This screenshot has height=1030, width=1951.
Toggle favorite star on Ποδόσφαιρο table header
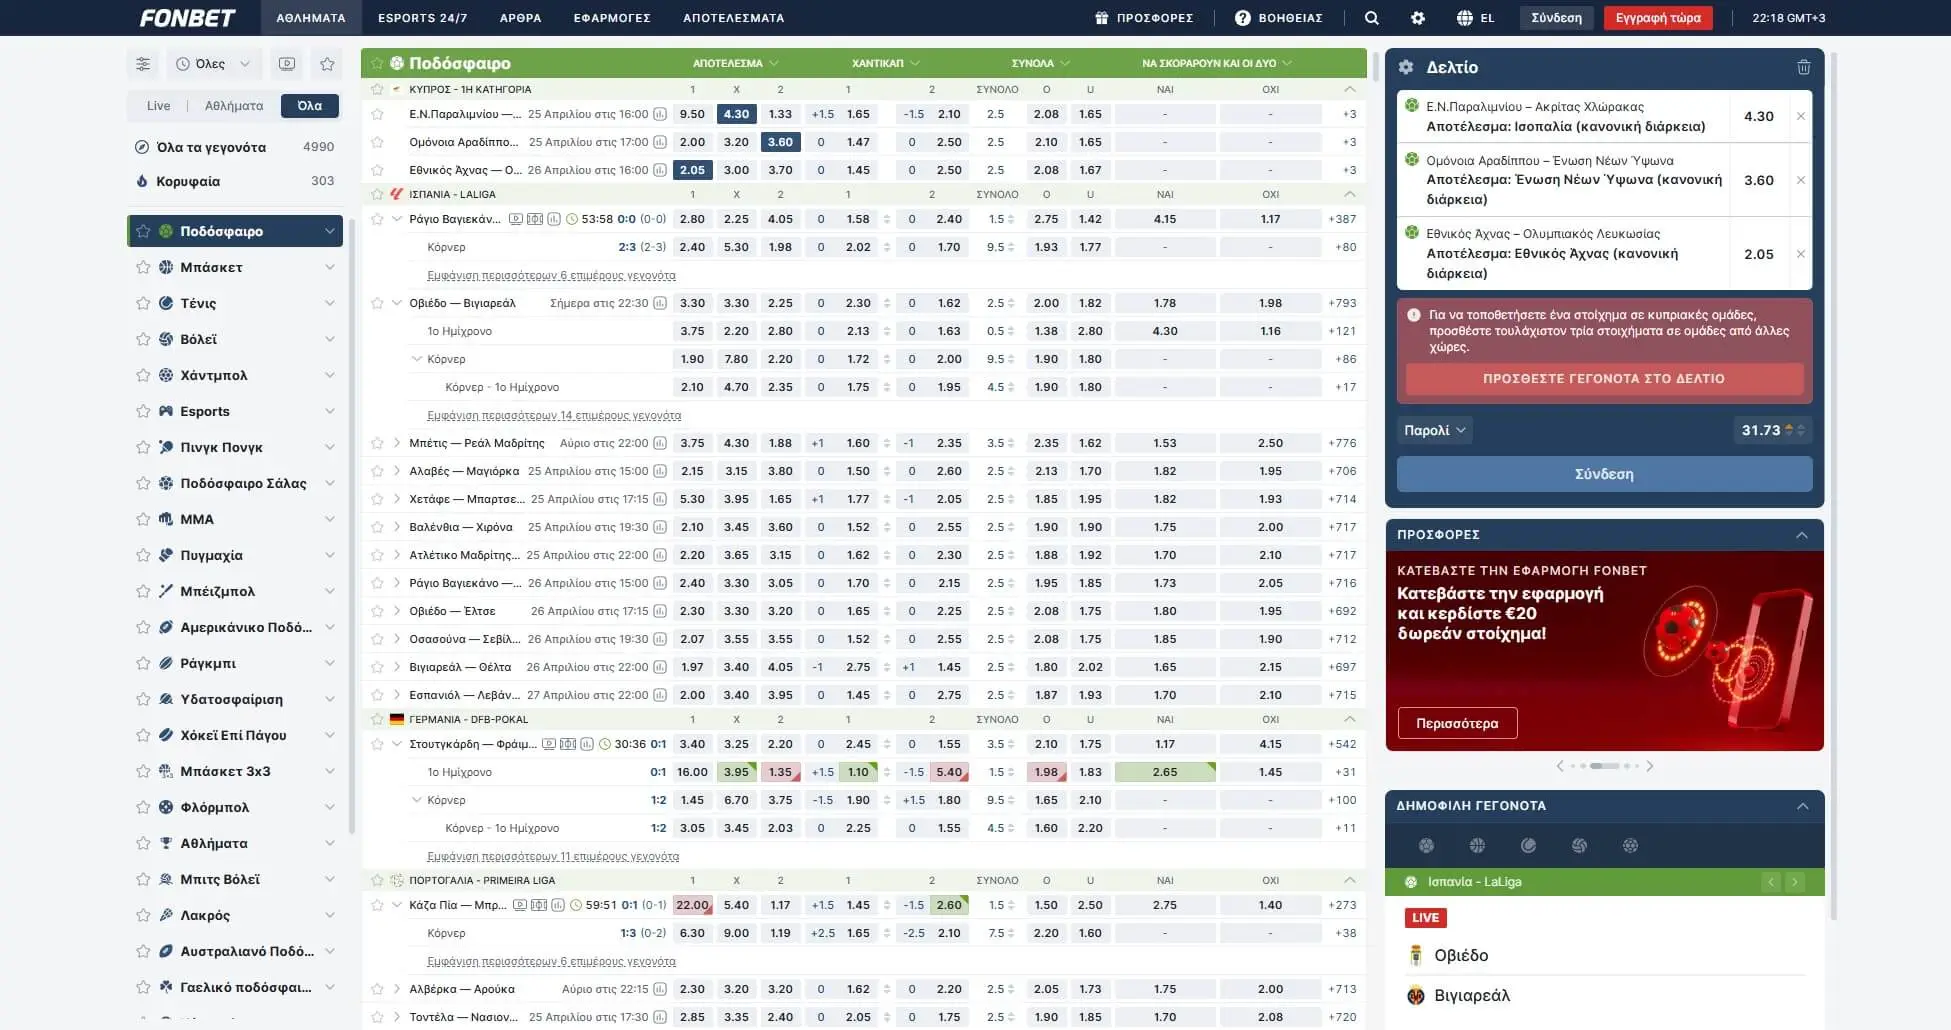377,63
